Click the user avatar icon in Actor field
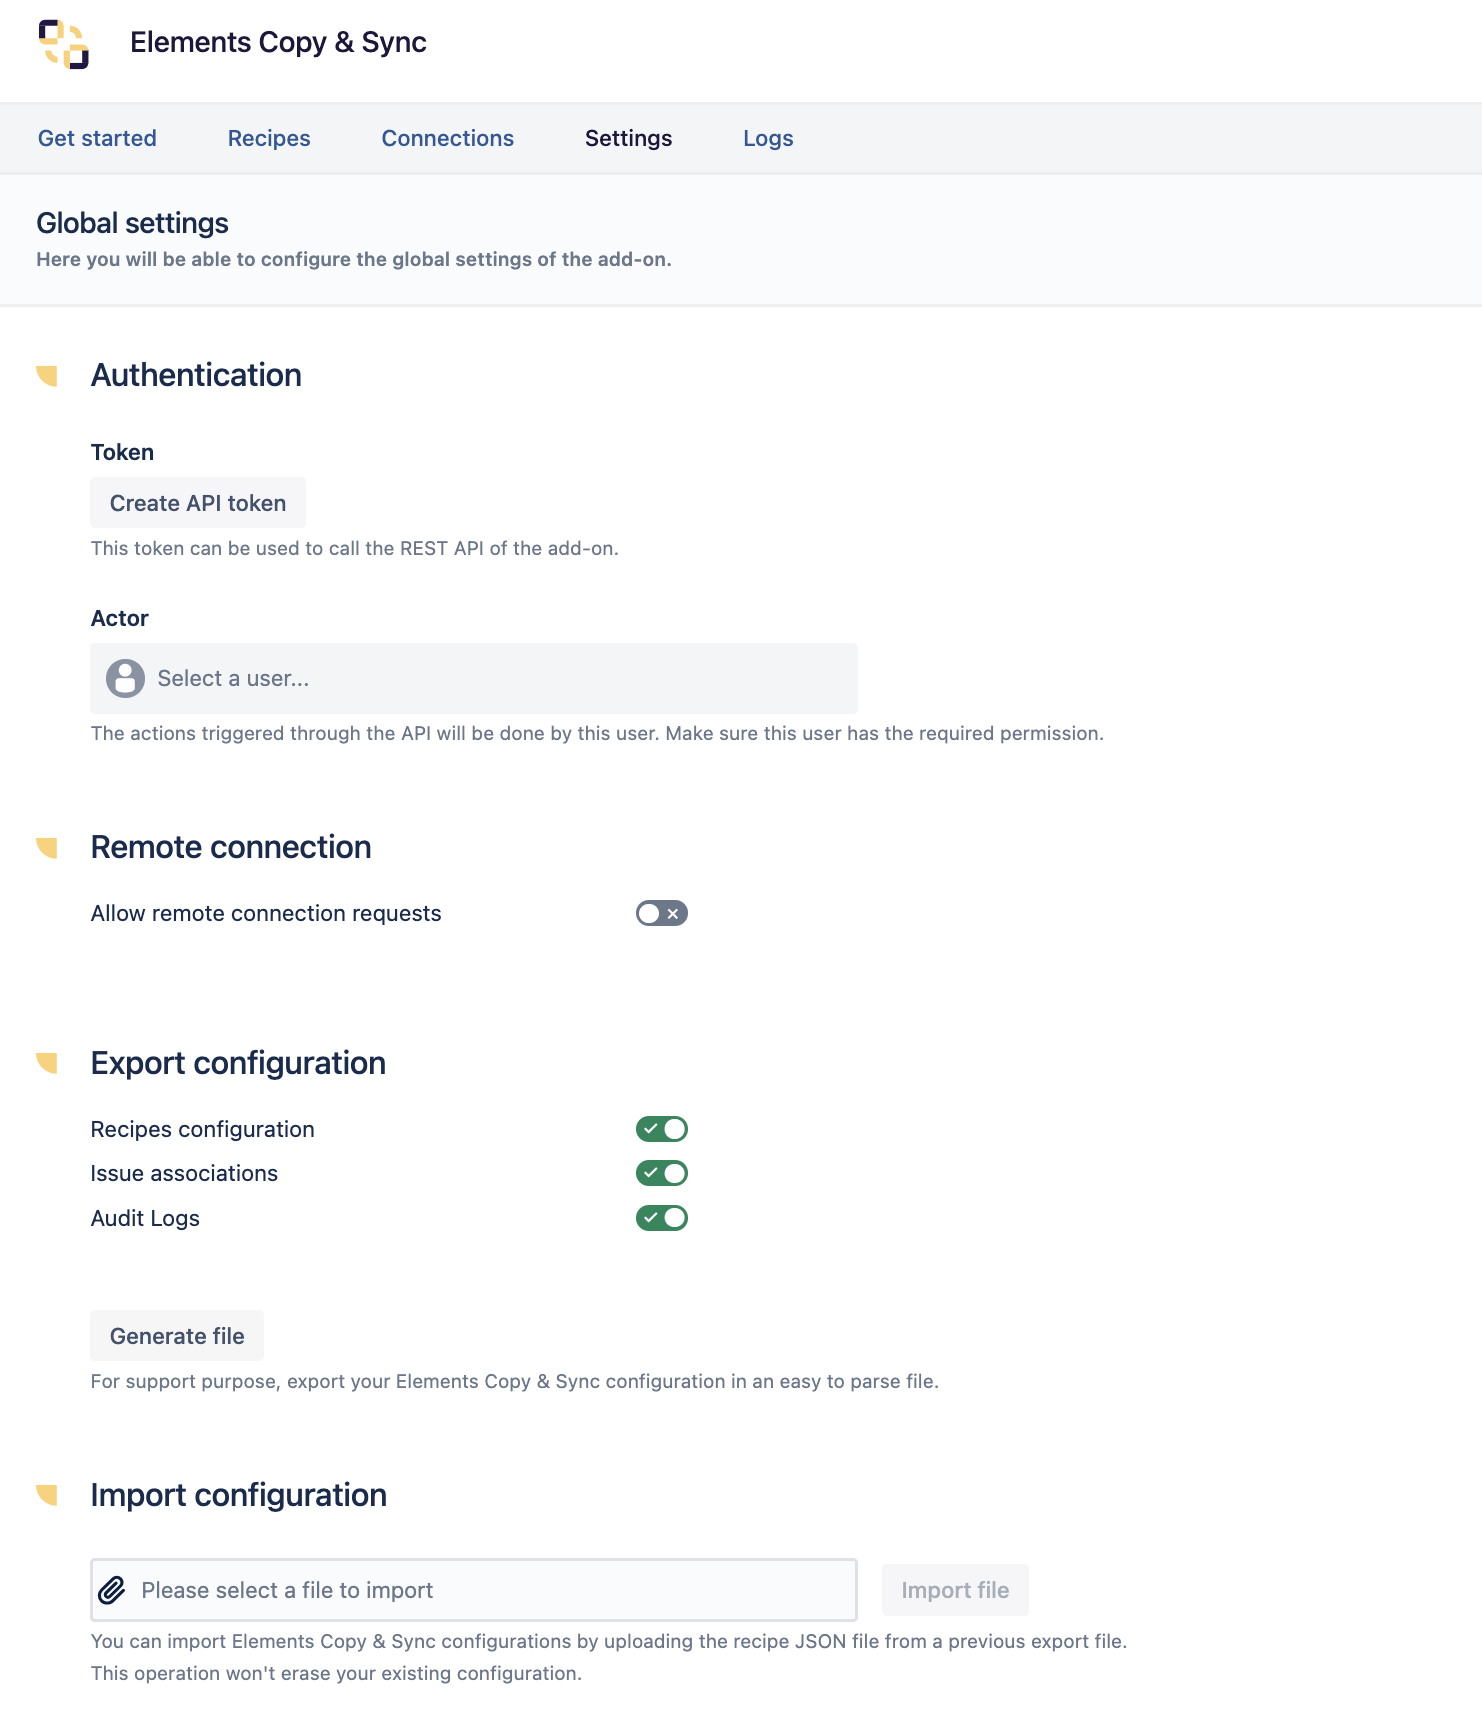The image size is (1482, 1732). 125,678
